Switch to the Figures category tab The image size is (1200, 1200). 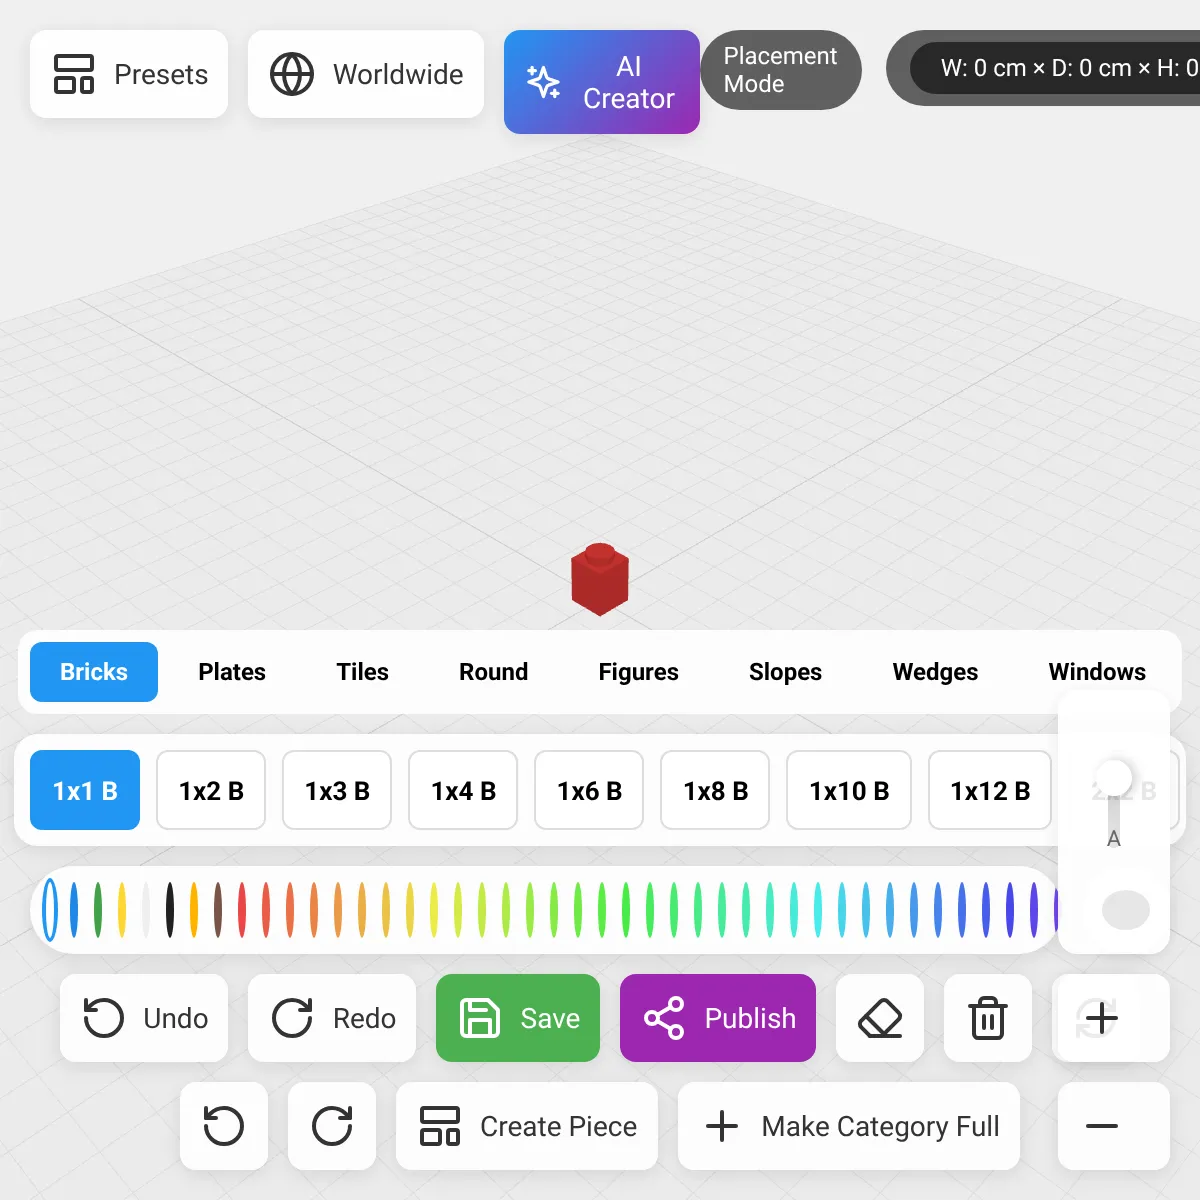(x=638, y=672)
